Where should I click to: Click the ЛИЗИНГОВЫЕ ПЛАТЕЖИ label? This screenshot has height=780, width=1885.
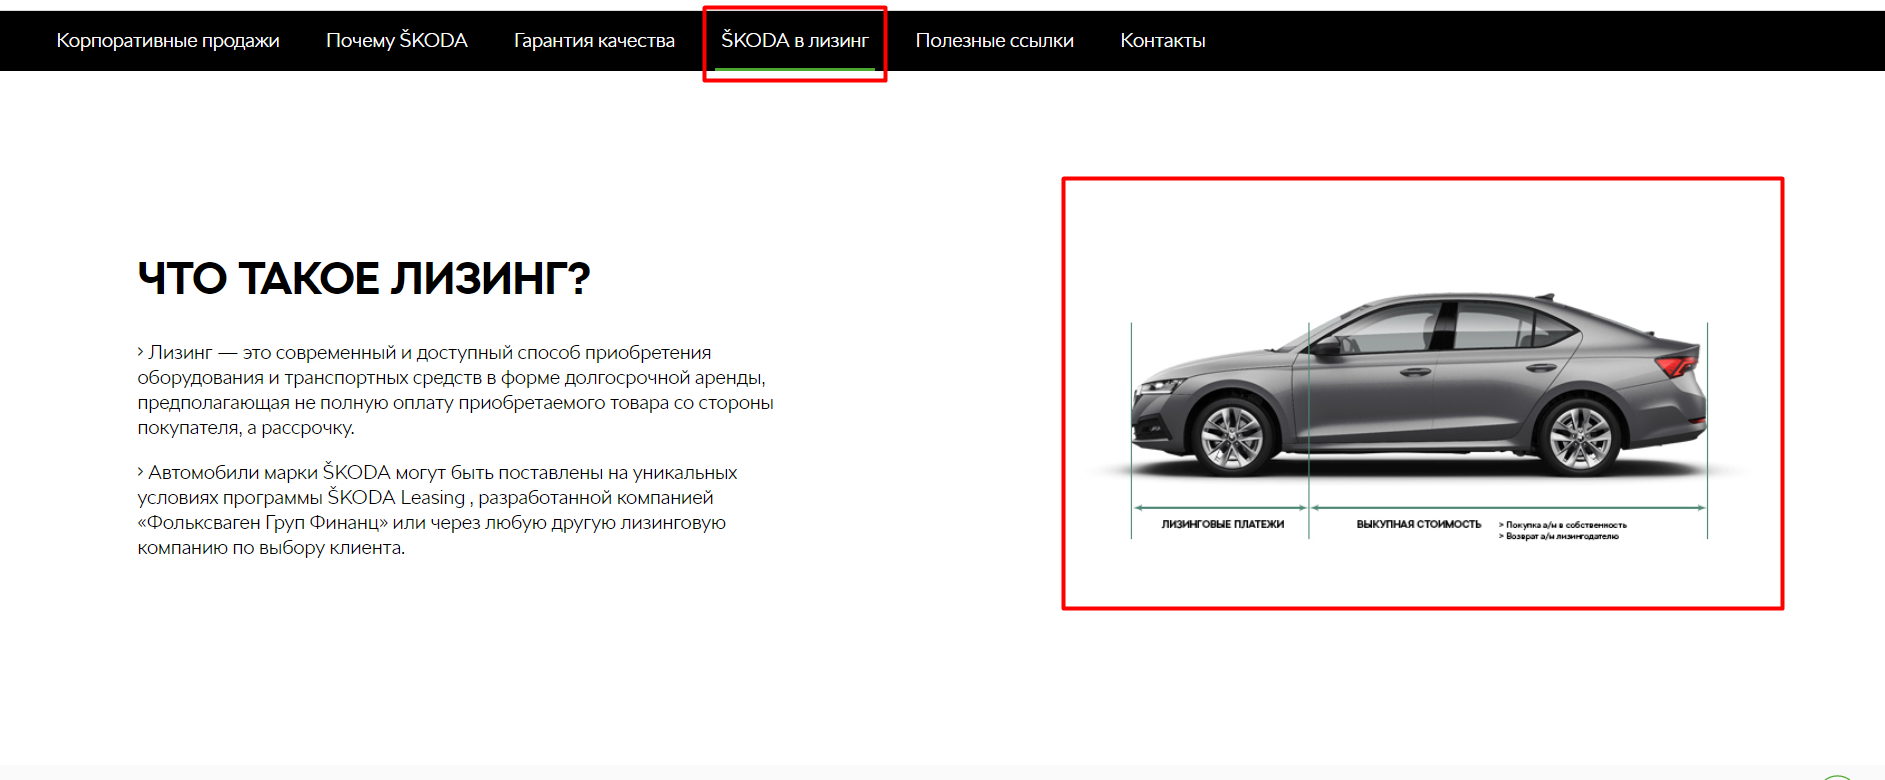point(1222,524)
